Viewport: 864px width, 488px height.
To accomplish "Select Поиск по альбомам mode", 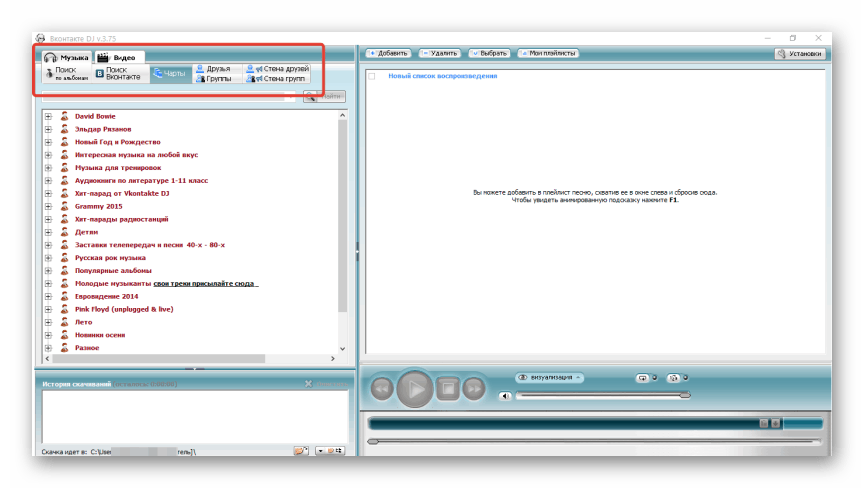I will click(68, 73).
